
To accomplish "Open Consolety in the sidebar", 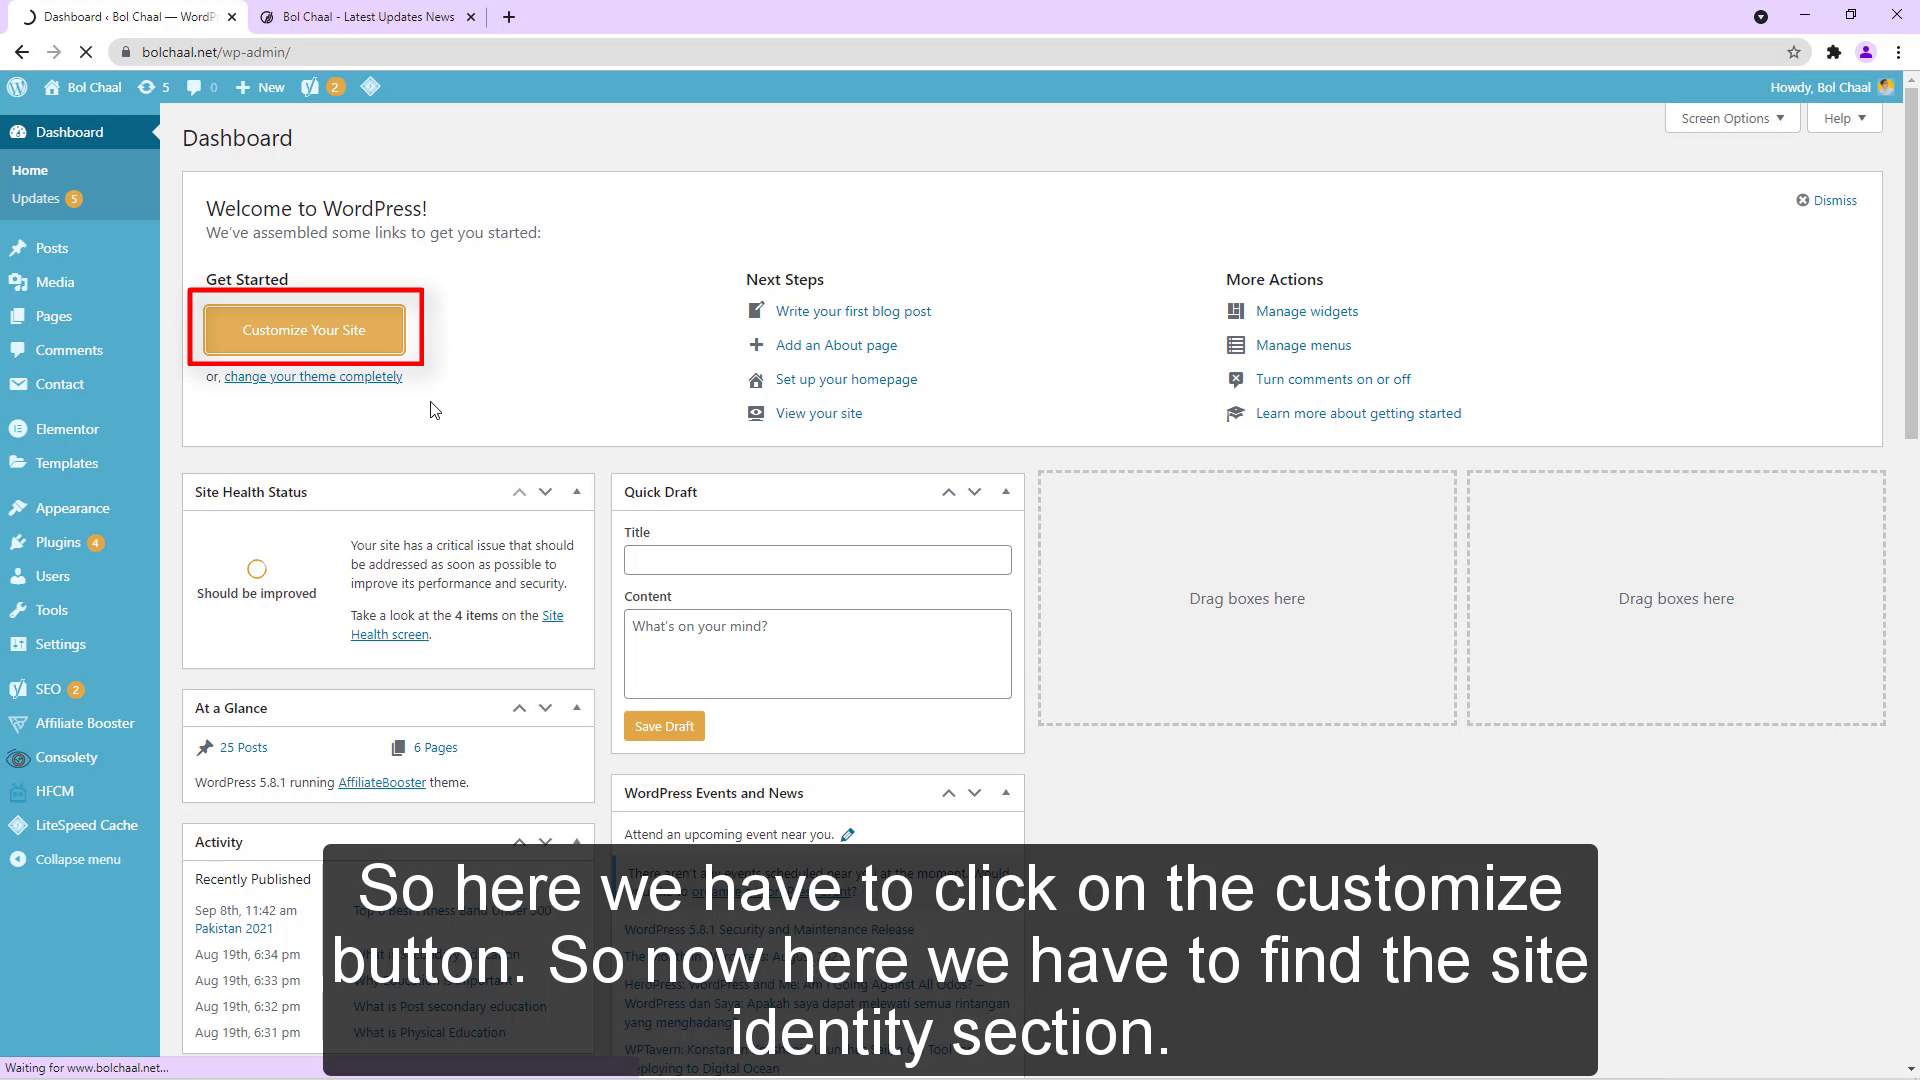I will tap(66, 757).
